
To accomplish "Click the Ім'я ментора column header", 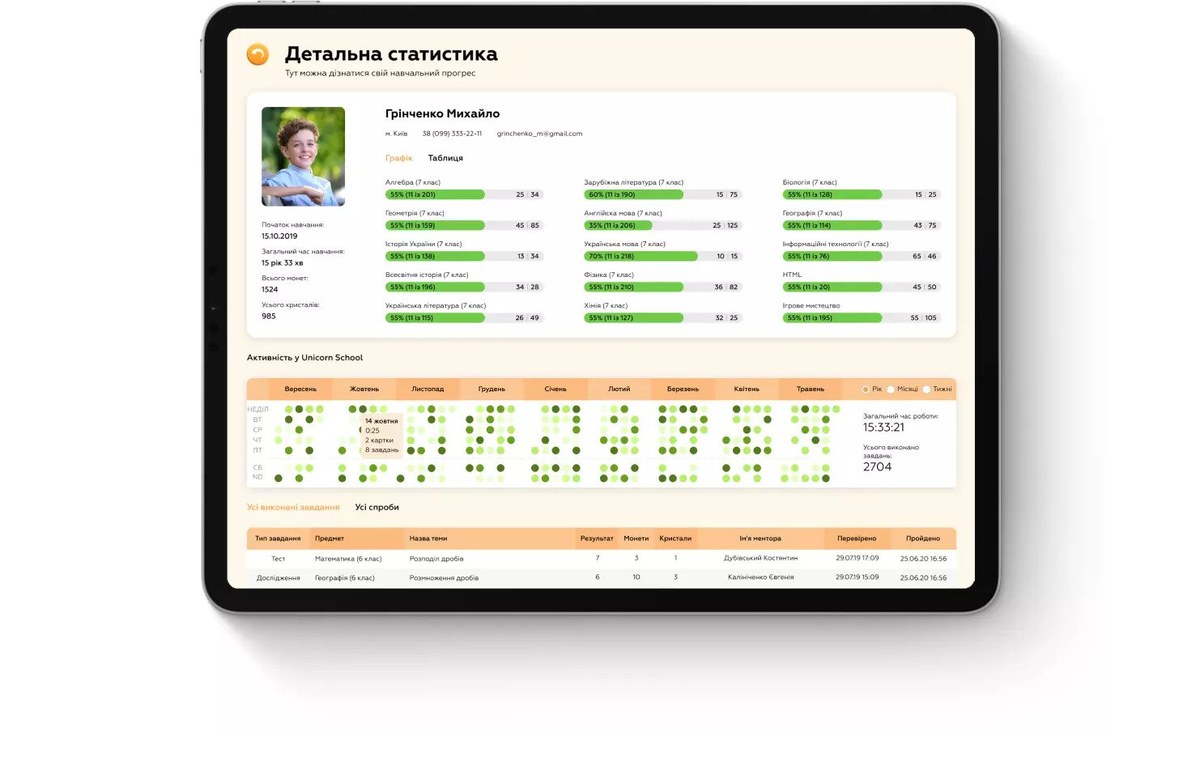I will 760,538.
